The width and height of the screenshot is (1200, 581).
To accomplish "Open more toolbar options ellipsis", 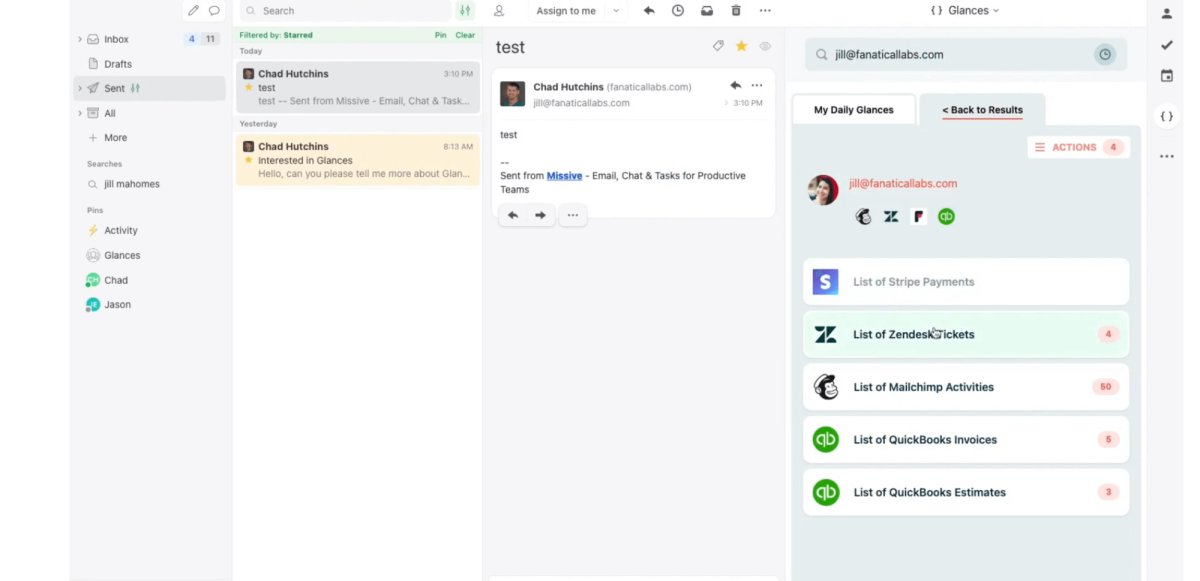I will click(765, 11).
